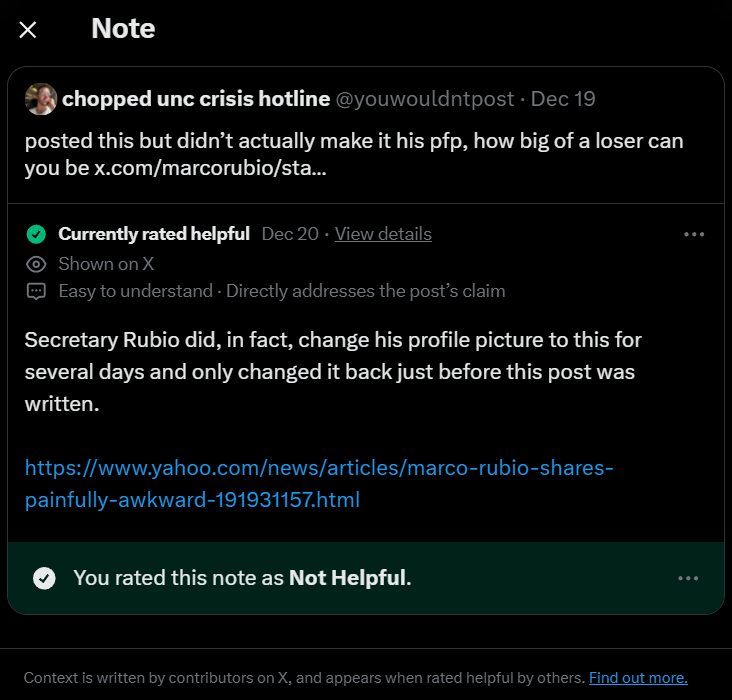Open the Dec 19 post timestamp
This screenshot has width=732, height=700.
pos(563,99)
